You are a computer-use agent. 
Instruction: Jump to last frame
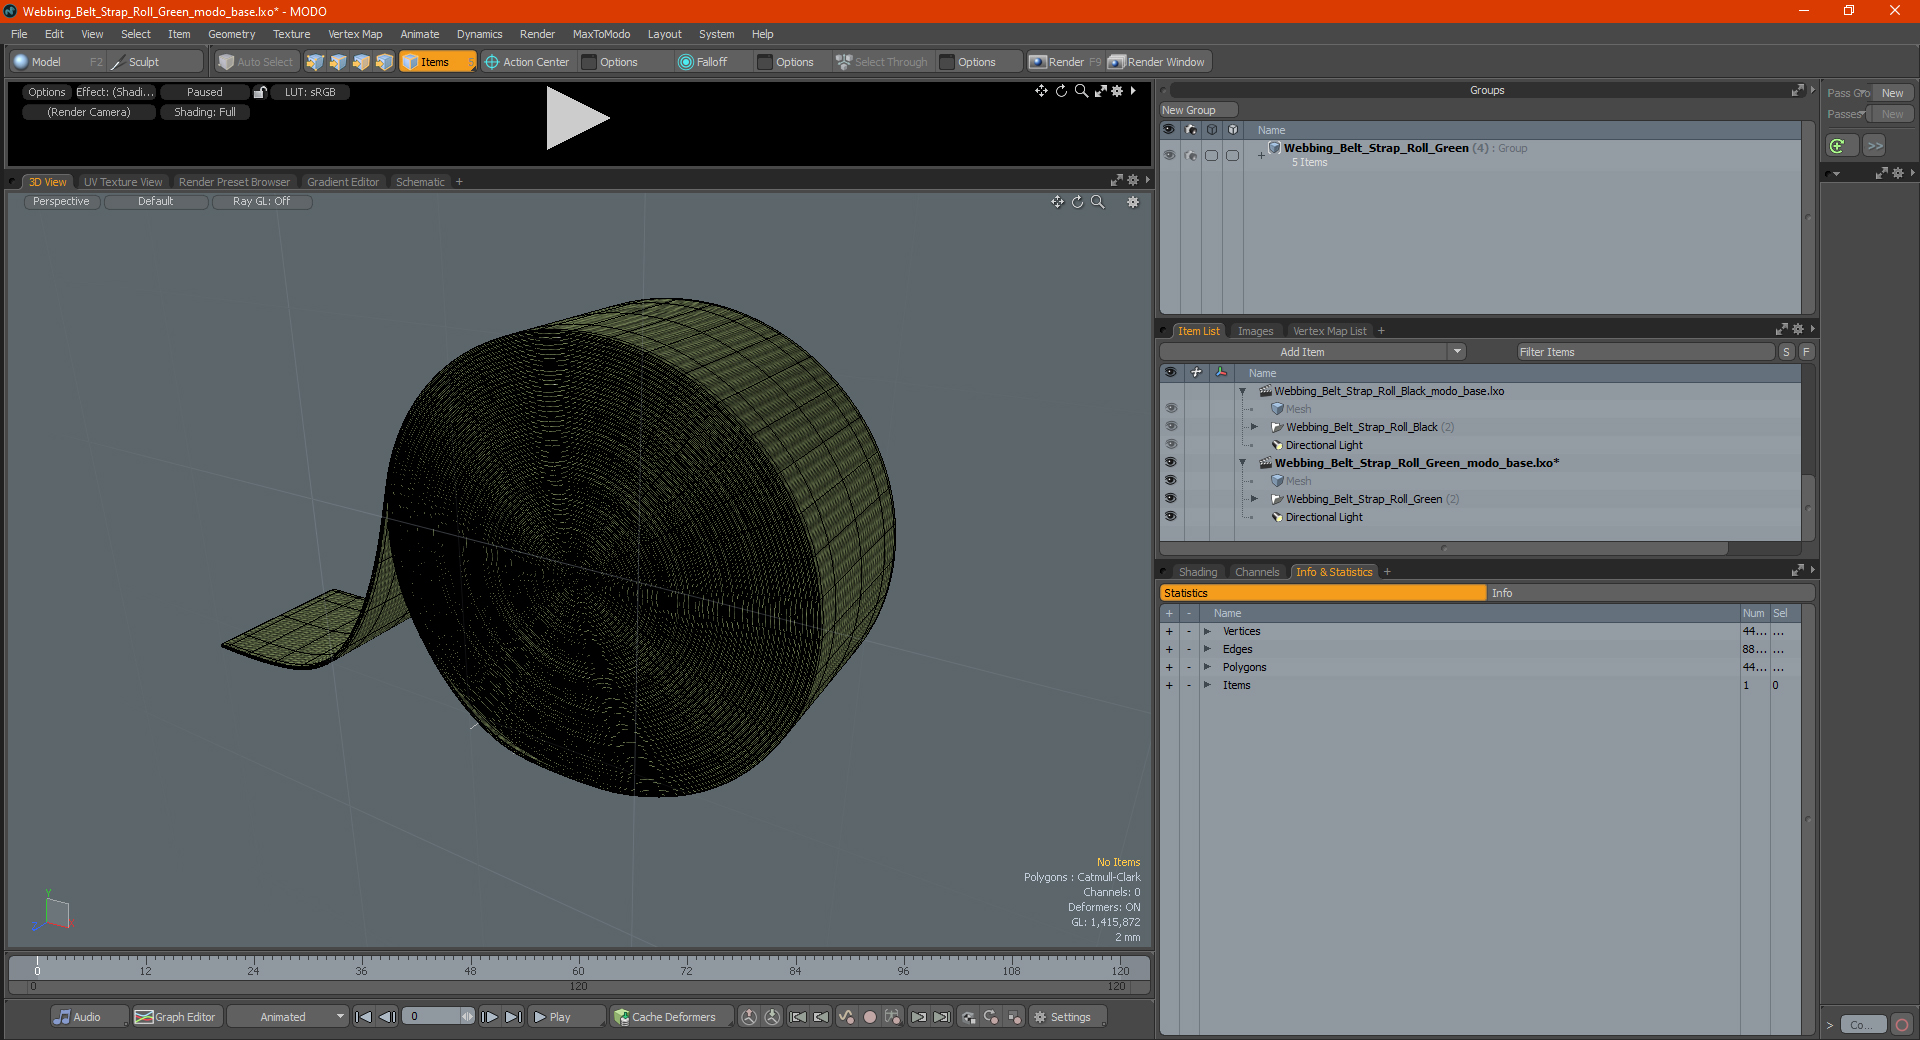(x=513, y=1017)
